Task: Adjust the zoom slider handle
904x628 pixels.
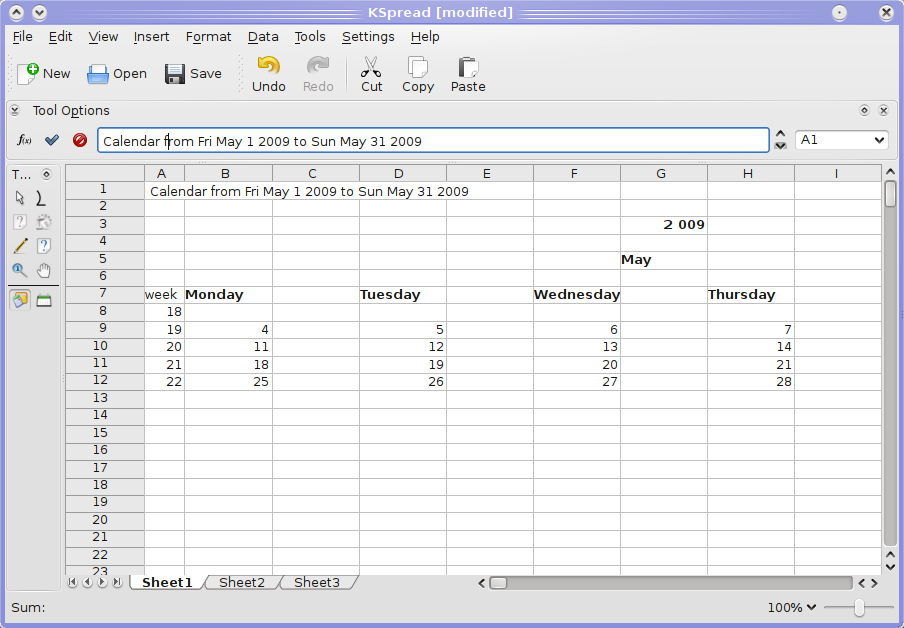Action: (860, 607)
